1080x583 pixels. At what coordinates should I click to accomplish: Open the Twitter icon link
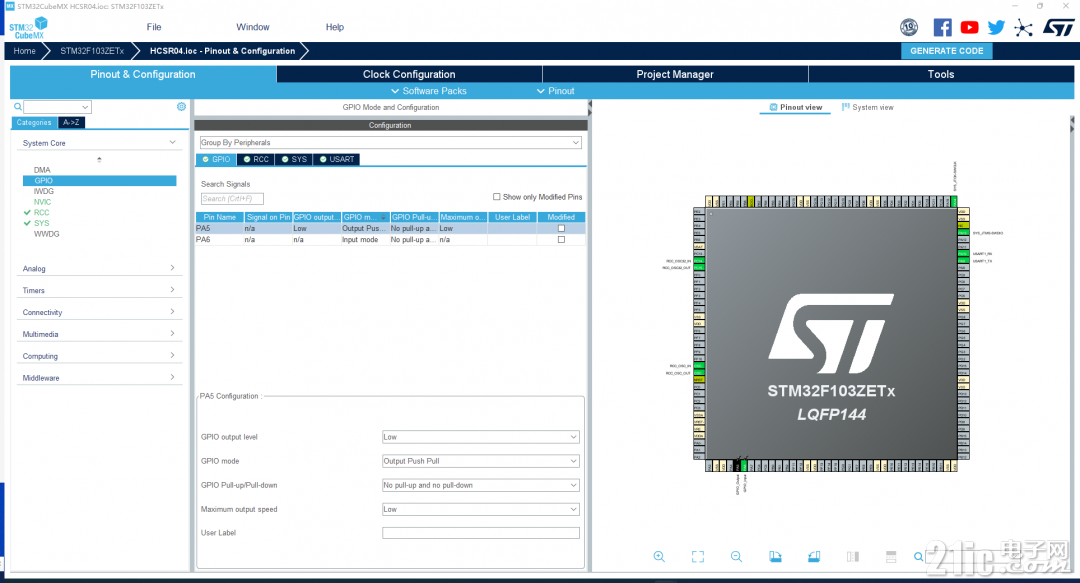click(996, 28)
